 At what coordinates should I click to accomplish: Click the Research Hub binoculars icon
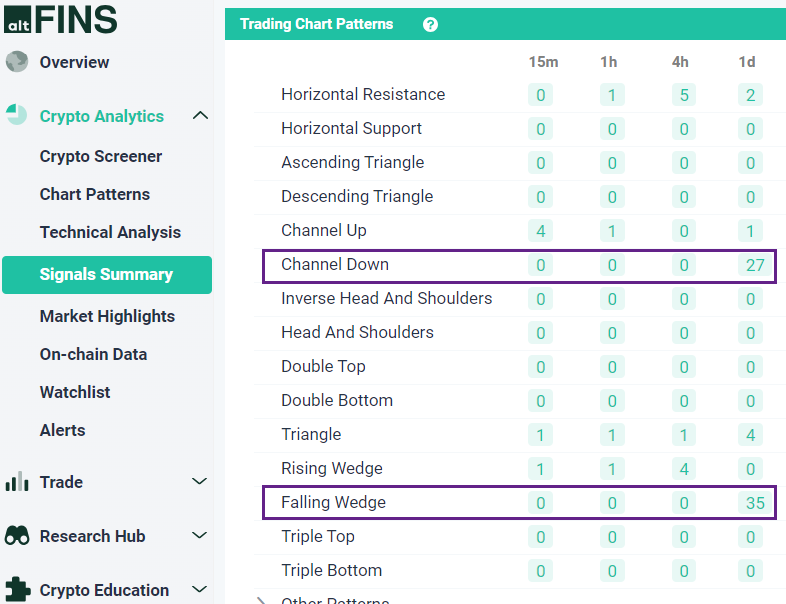coord(17,536)
